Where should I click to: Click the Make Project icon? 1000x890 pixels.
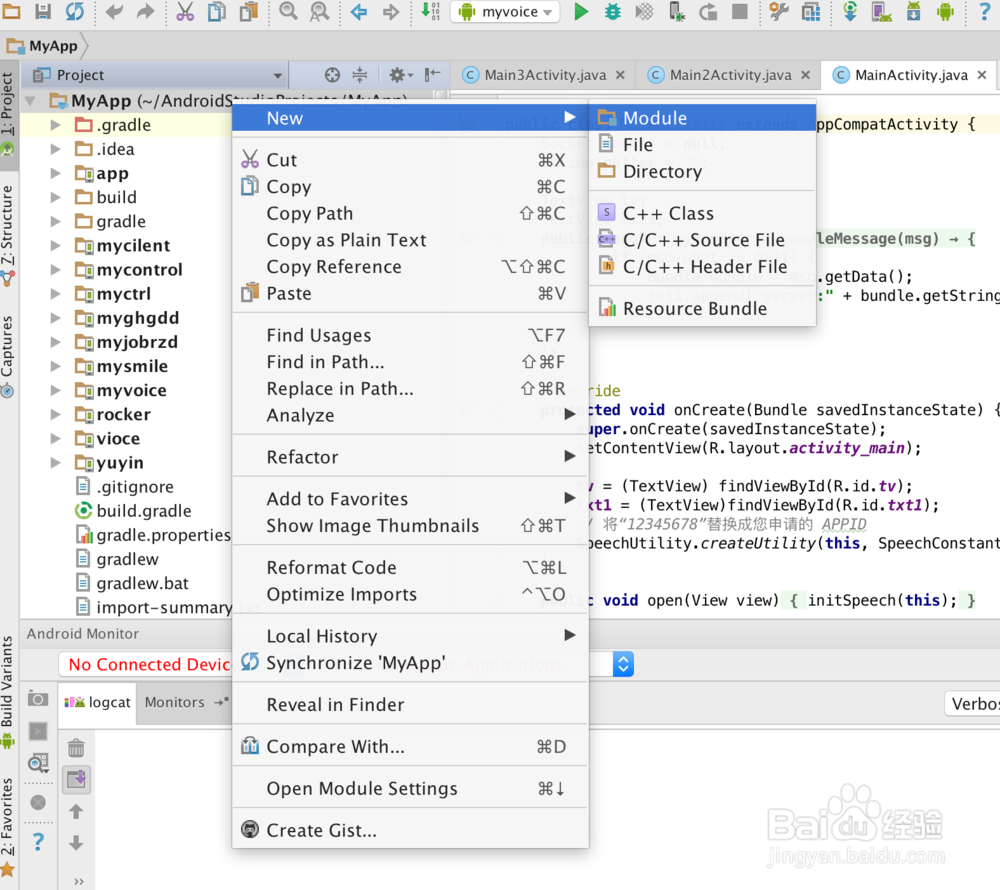(430, 11)
